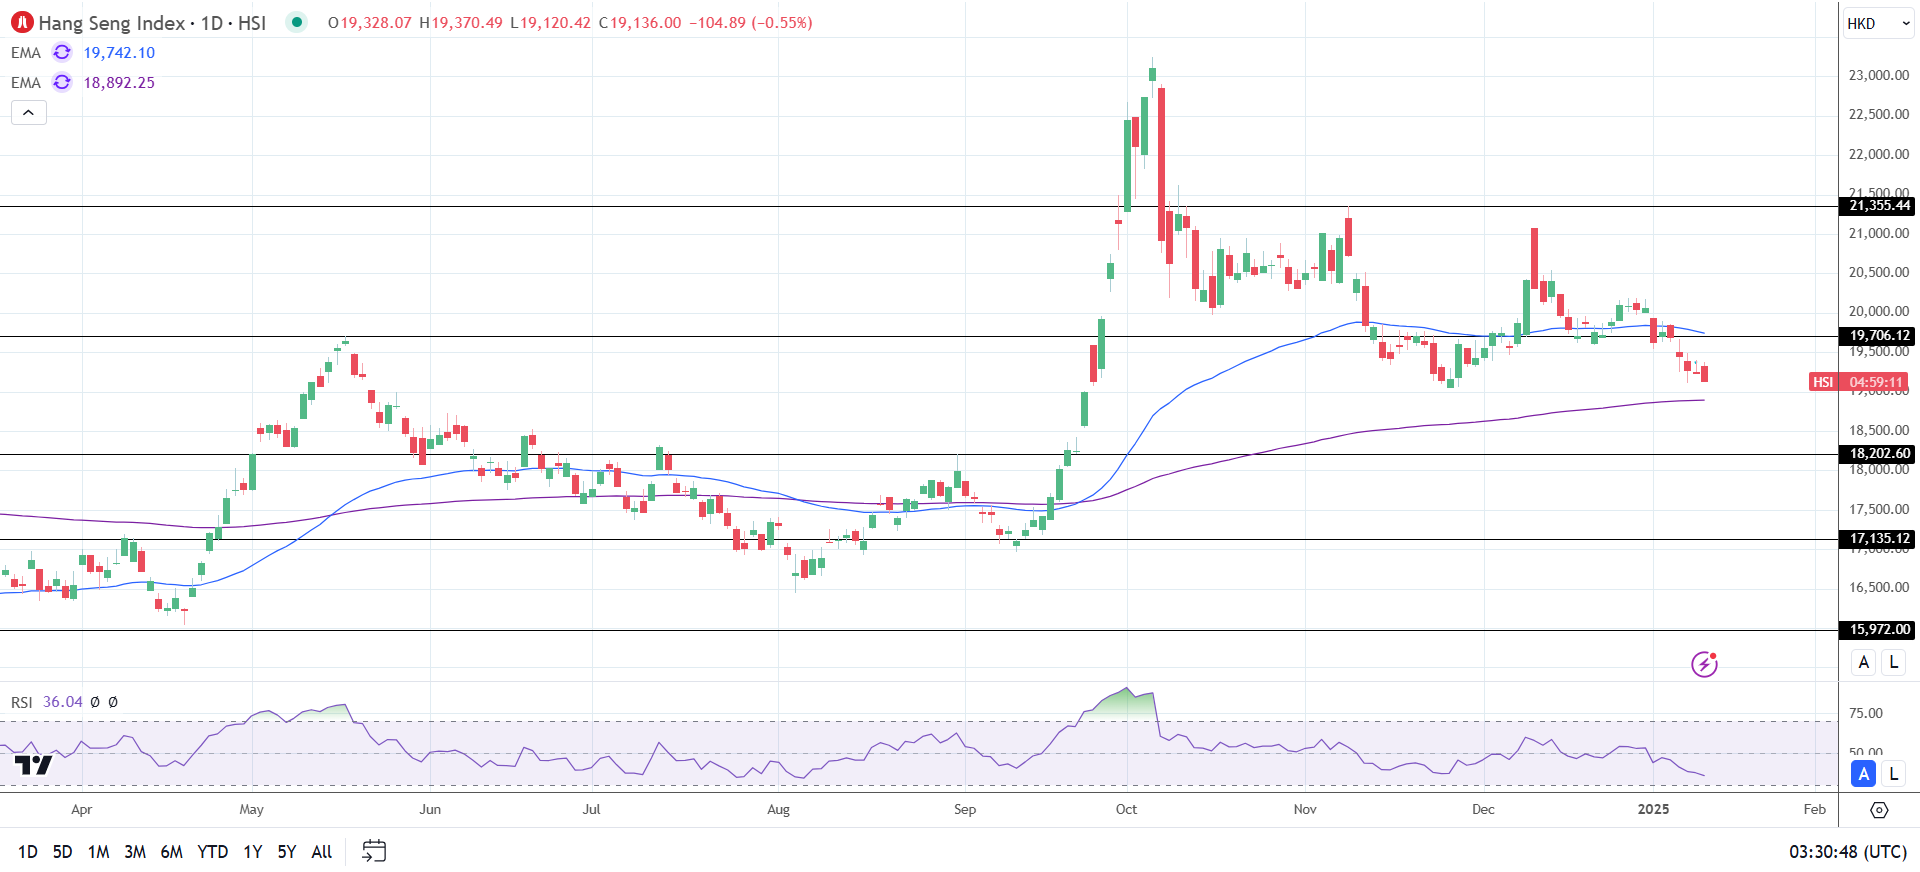Open the go-to-date calendar icon
This screenshot has height=872, width=1920.
point(374,851)
